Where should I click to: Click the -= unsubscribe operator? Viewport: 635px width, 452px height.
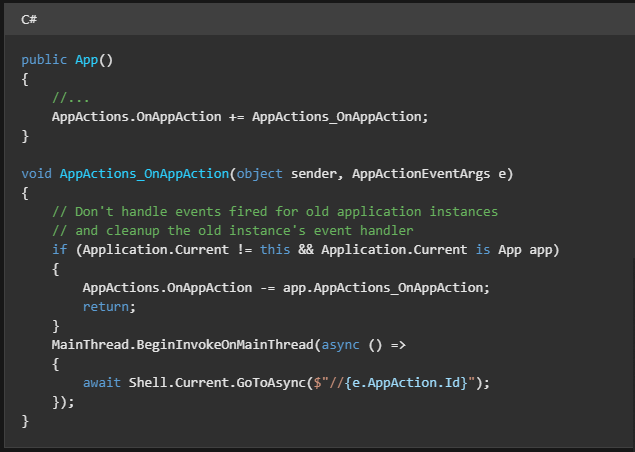coord(268,287)
